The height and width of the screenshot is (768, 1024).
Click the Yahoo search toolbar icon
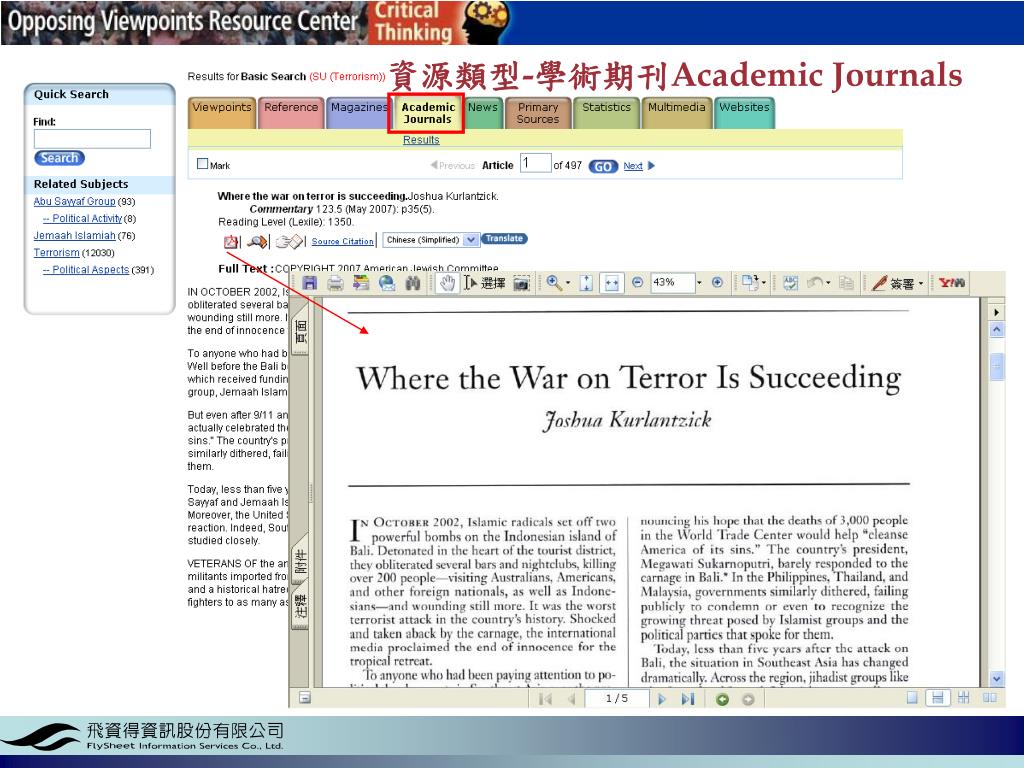(x=952, y=283)
